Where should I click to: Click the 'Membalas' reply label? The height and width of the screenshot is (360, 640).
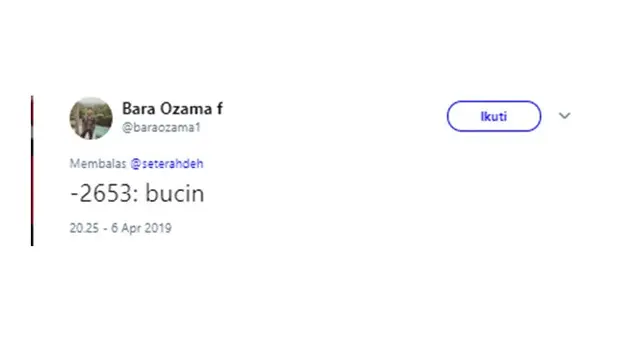98,164
